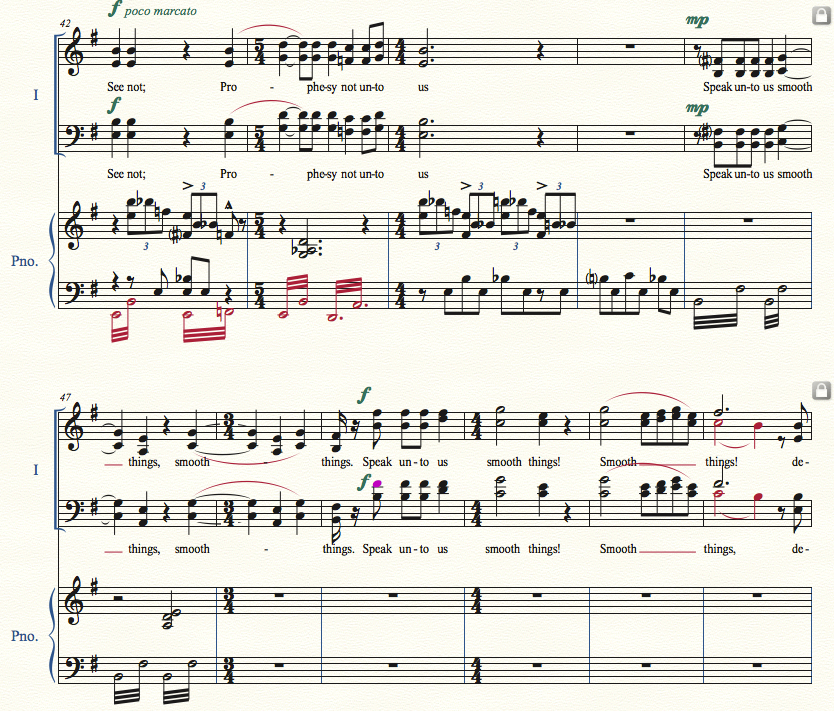
Task: Select the whole rest in measure 45 top staff
Action: tap(630, 46)
